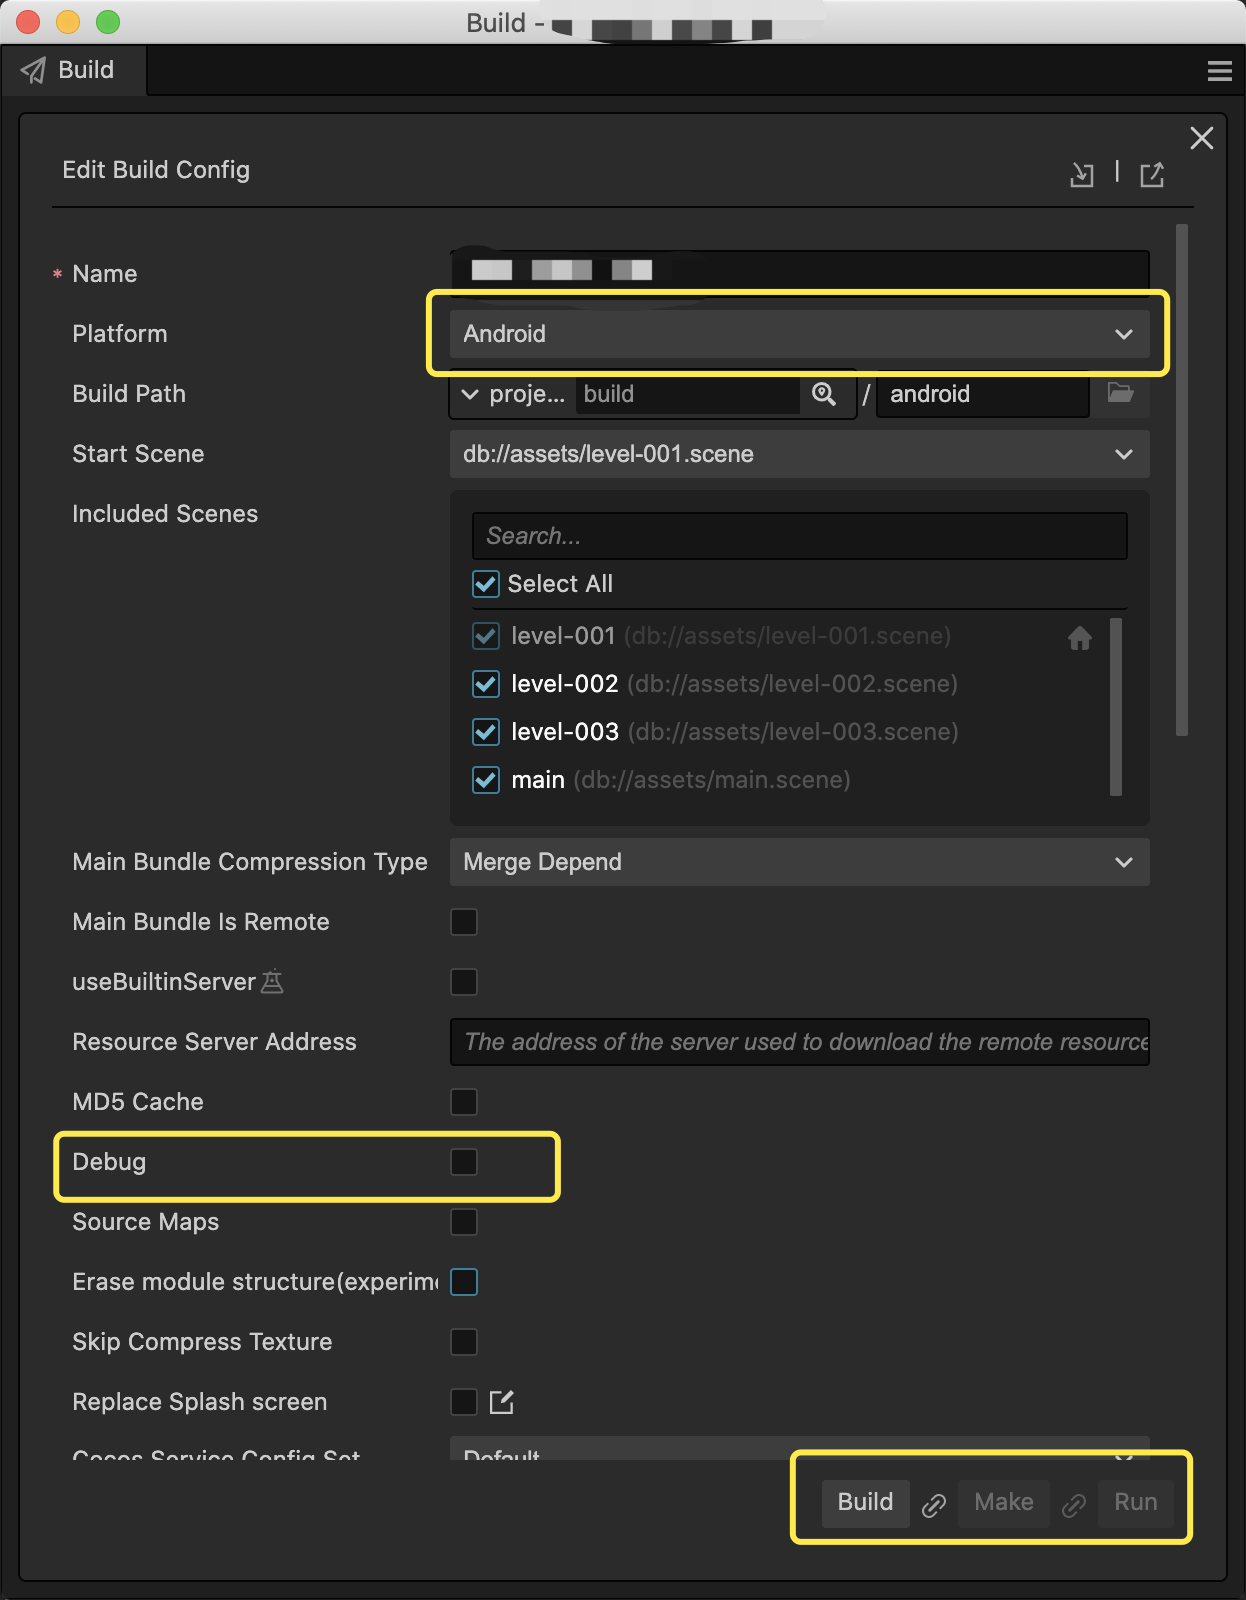Open the Platform dropdown showing Android
This screenshot has height=1600, width=1246.
(x=799, y=334)
